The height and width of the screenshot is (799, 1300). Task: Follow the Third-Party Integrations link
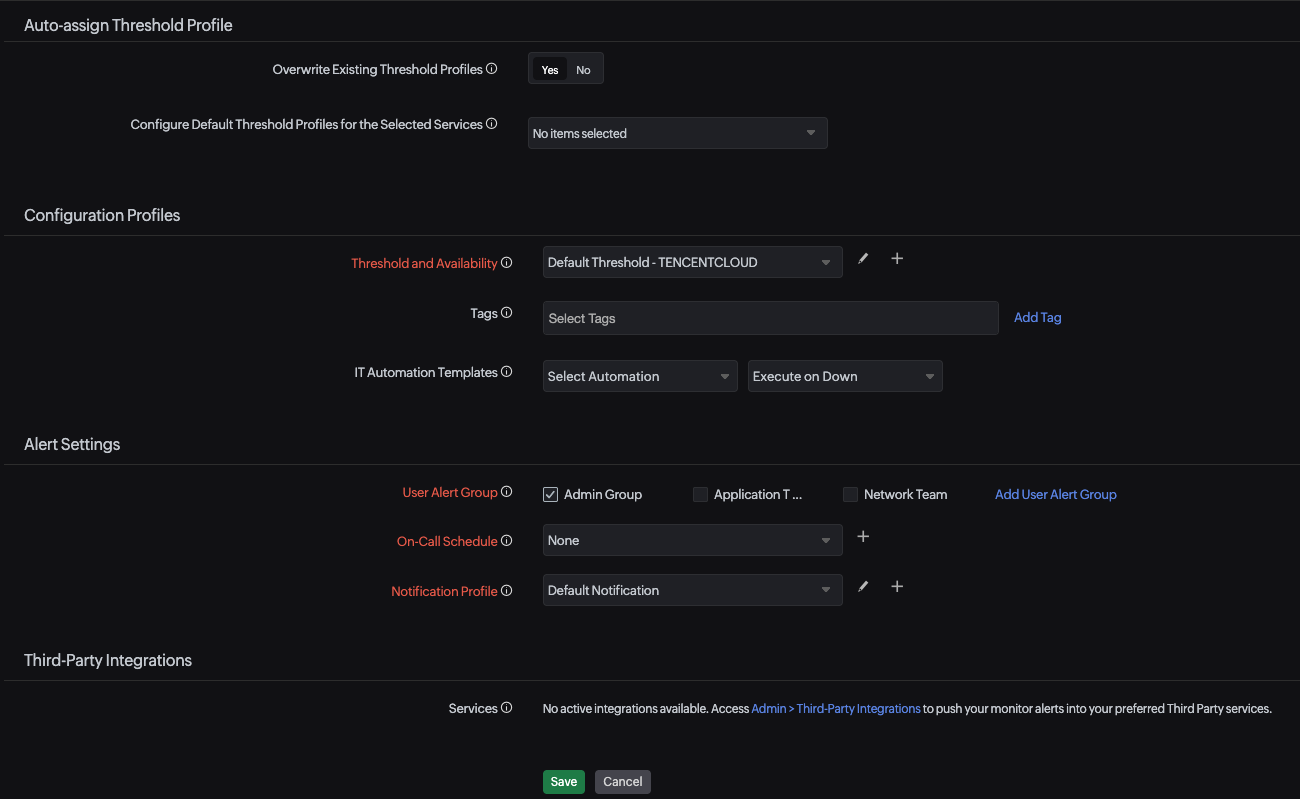858,708
